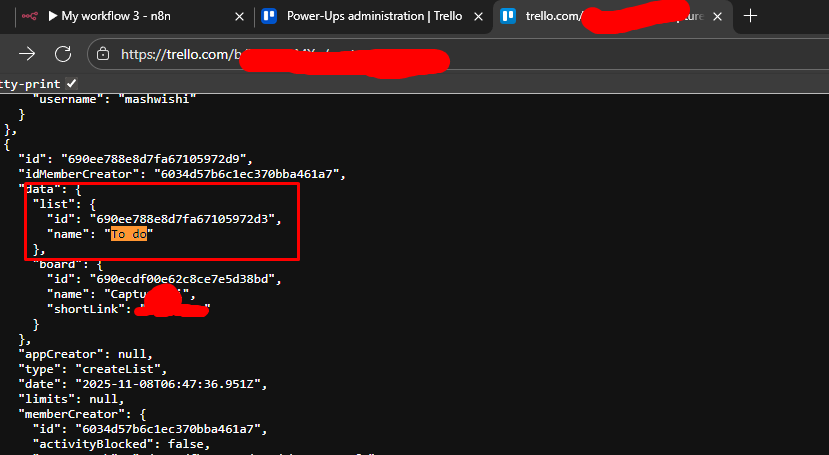Click the "limits": null line
The height and width of the screenshot is (455, 829).
(x=71, y=399)
